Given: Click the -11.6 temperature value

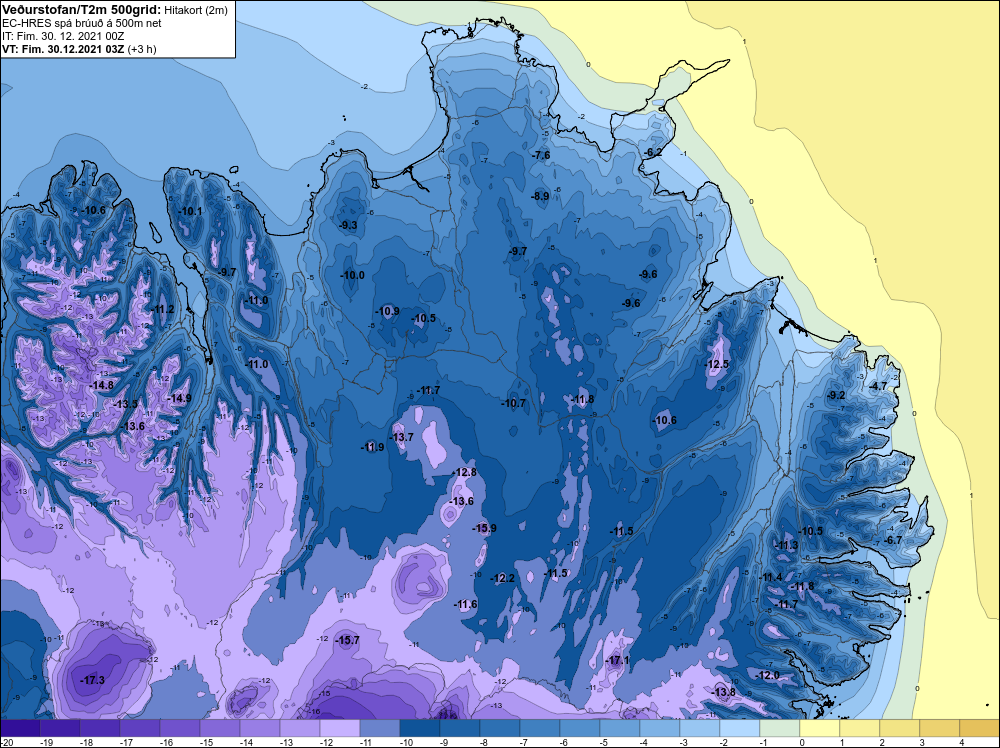Looking at the screenshot, I should click(465, 604).
